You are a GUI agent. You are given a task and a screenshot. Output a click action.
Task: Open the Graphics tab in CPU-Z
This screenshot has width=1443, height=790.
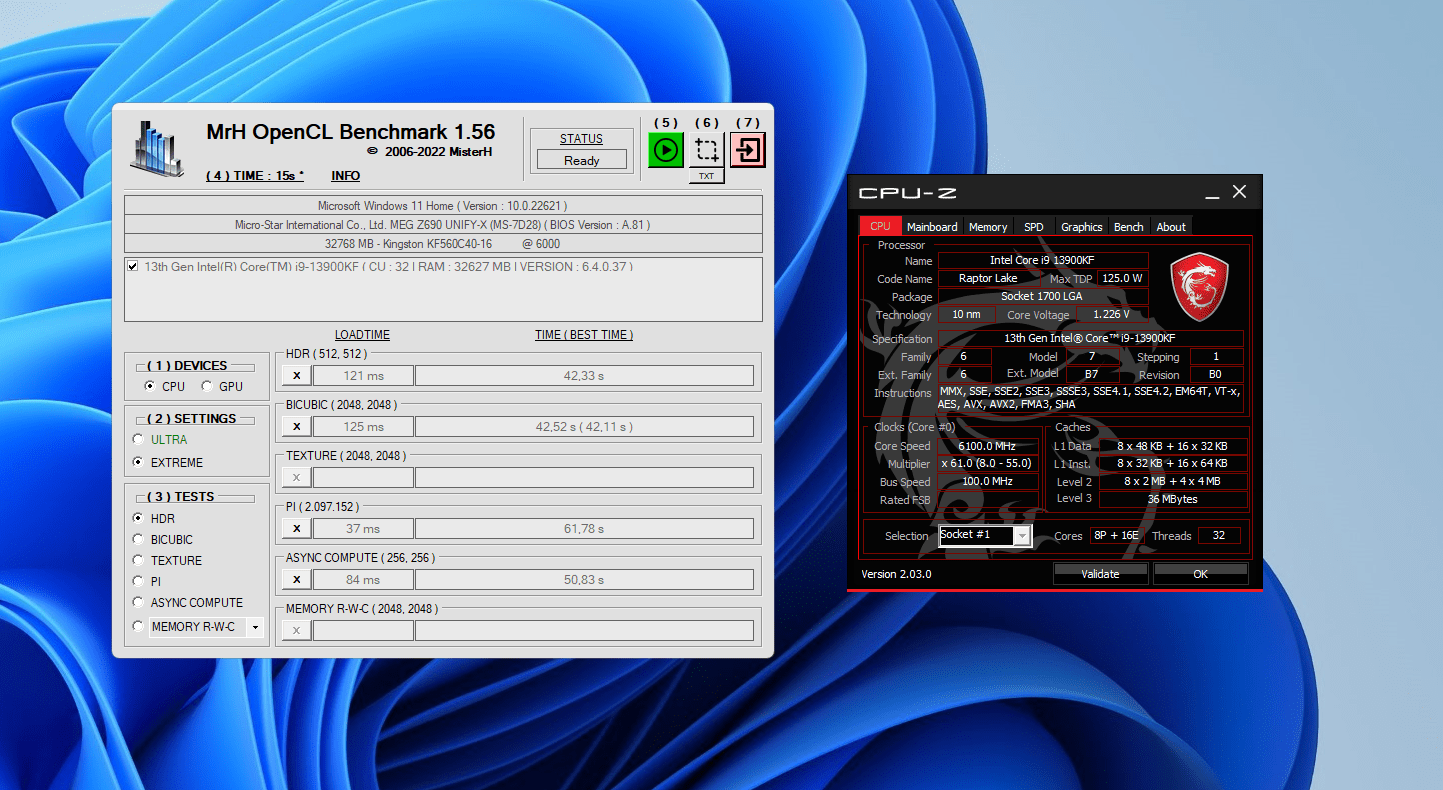click(x=1081, y=227)
